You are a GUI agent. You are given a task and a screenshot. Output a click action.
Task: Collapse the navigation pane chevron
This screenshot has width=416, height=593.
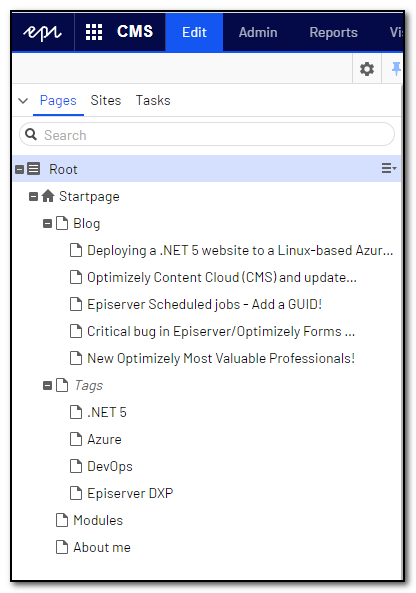tap(23, 101)
